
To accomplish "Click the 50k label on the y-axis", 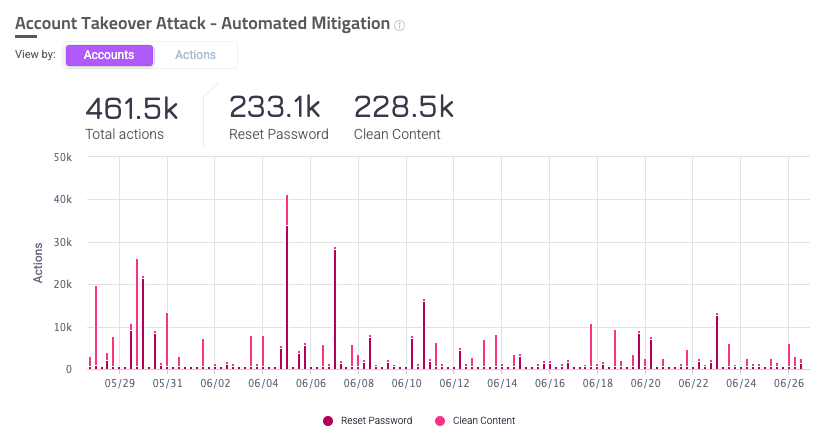I will pyautogui.click(x=62, y=157).
